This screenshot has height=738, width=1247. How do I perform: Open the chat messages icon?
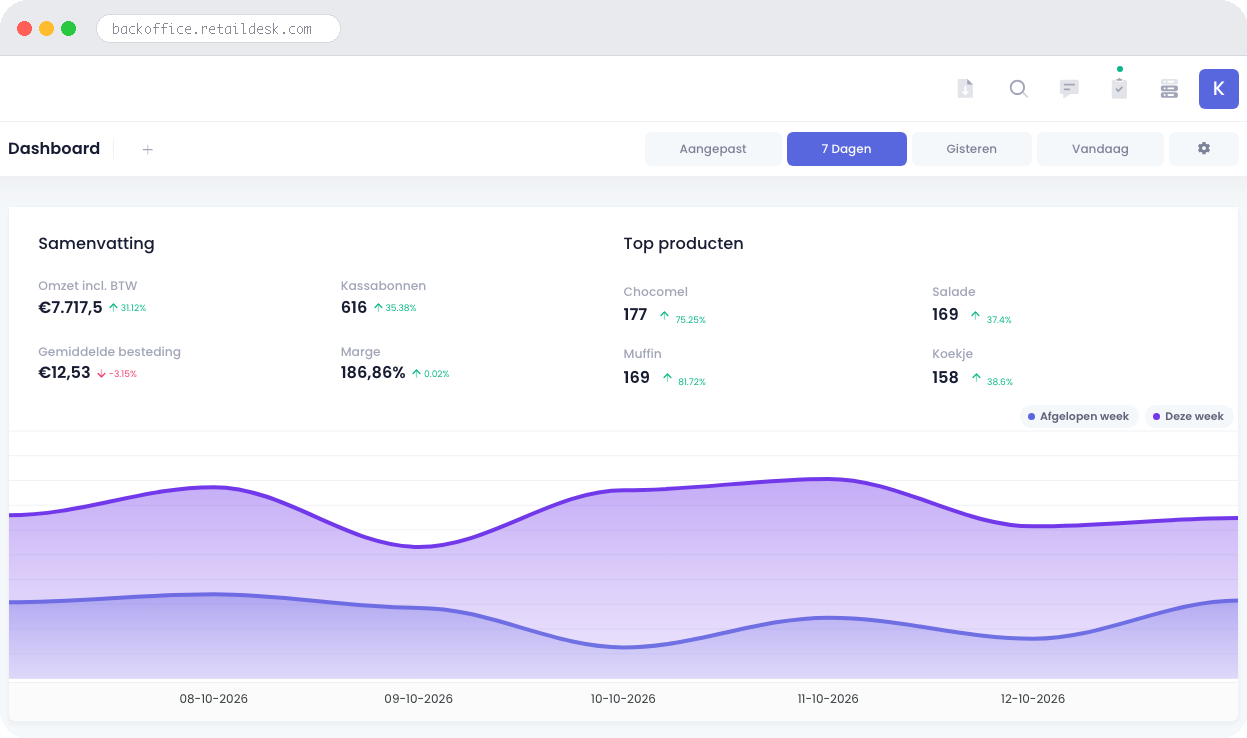(1069, 89)
